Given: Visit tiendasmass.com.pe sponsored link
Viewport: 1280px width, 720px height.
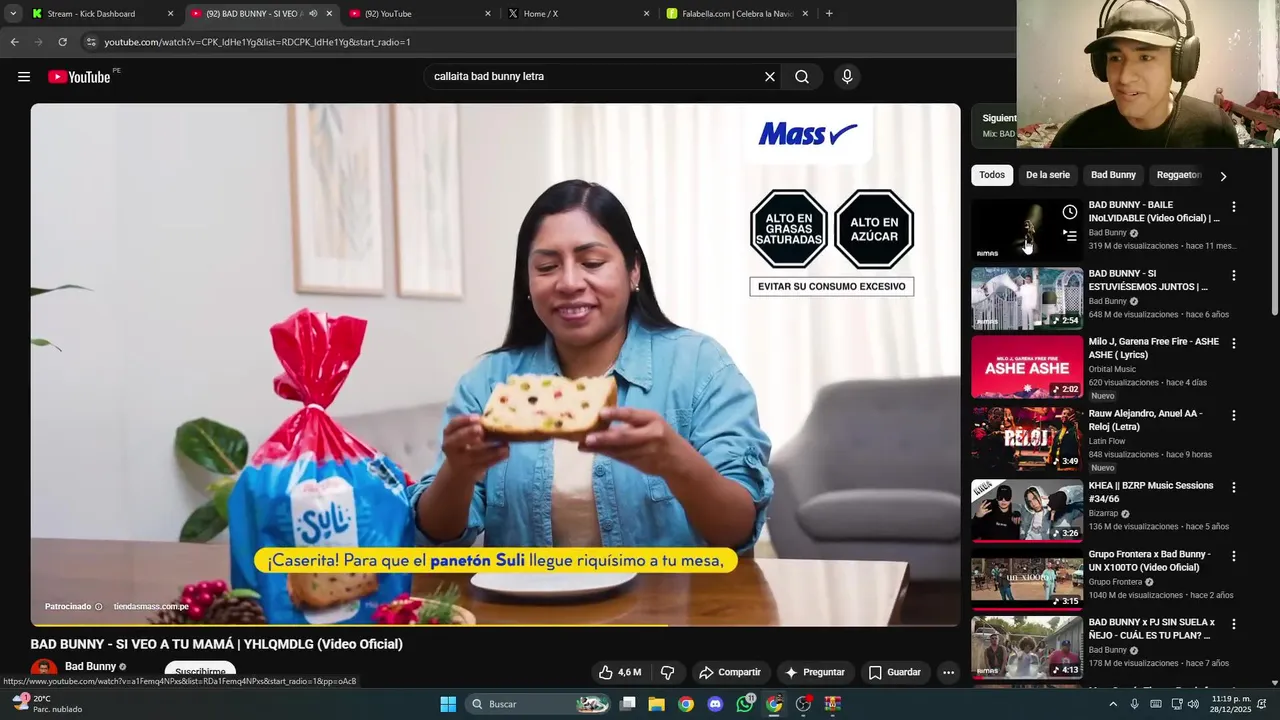Looking at the screenshot, I should (x=151, y=606).
